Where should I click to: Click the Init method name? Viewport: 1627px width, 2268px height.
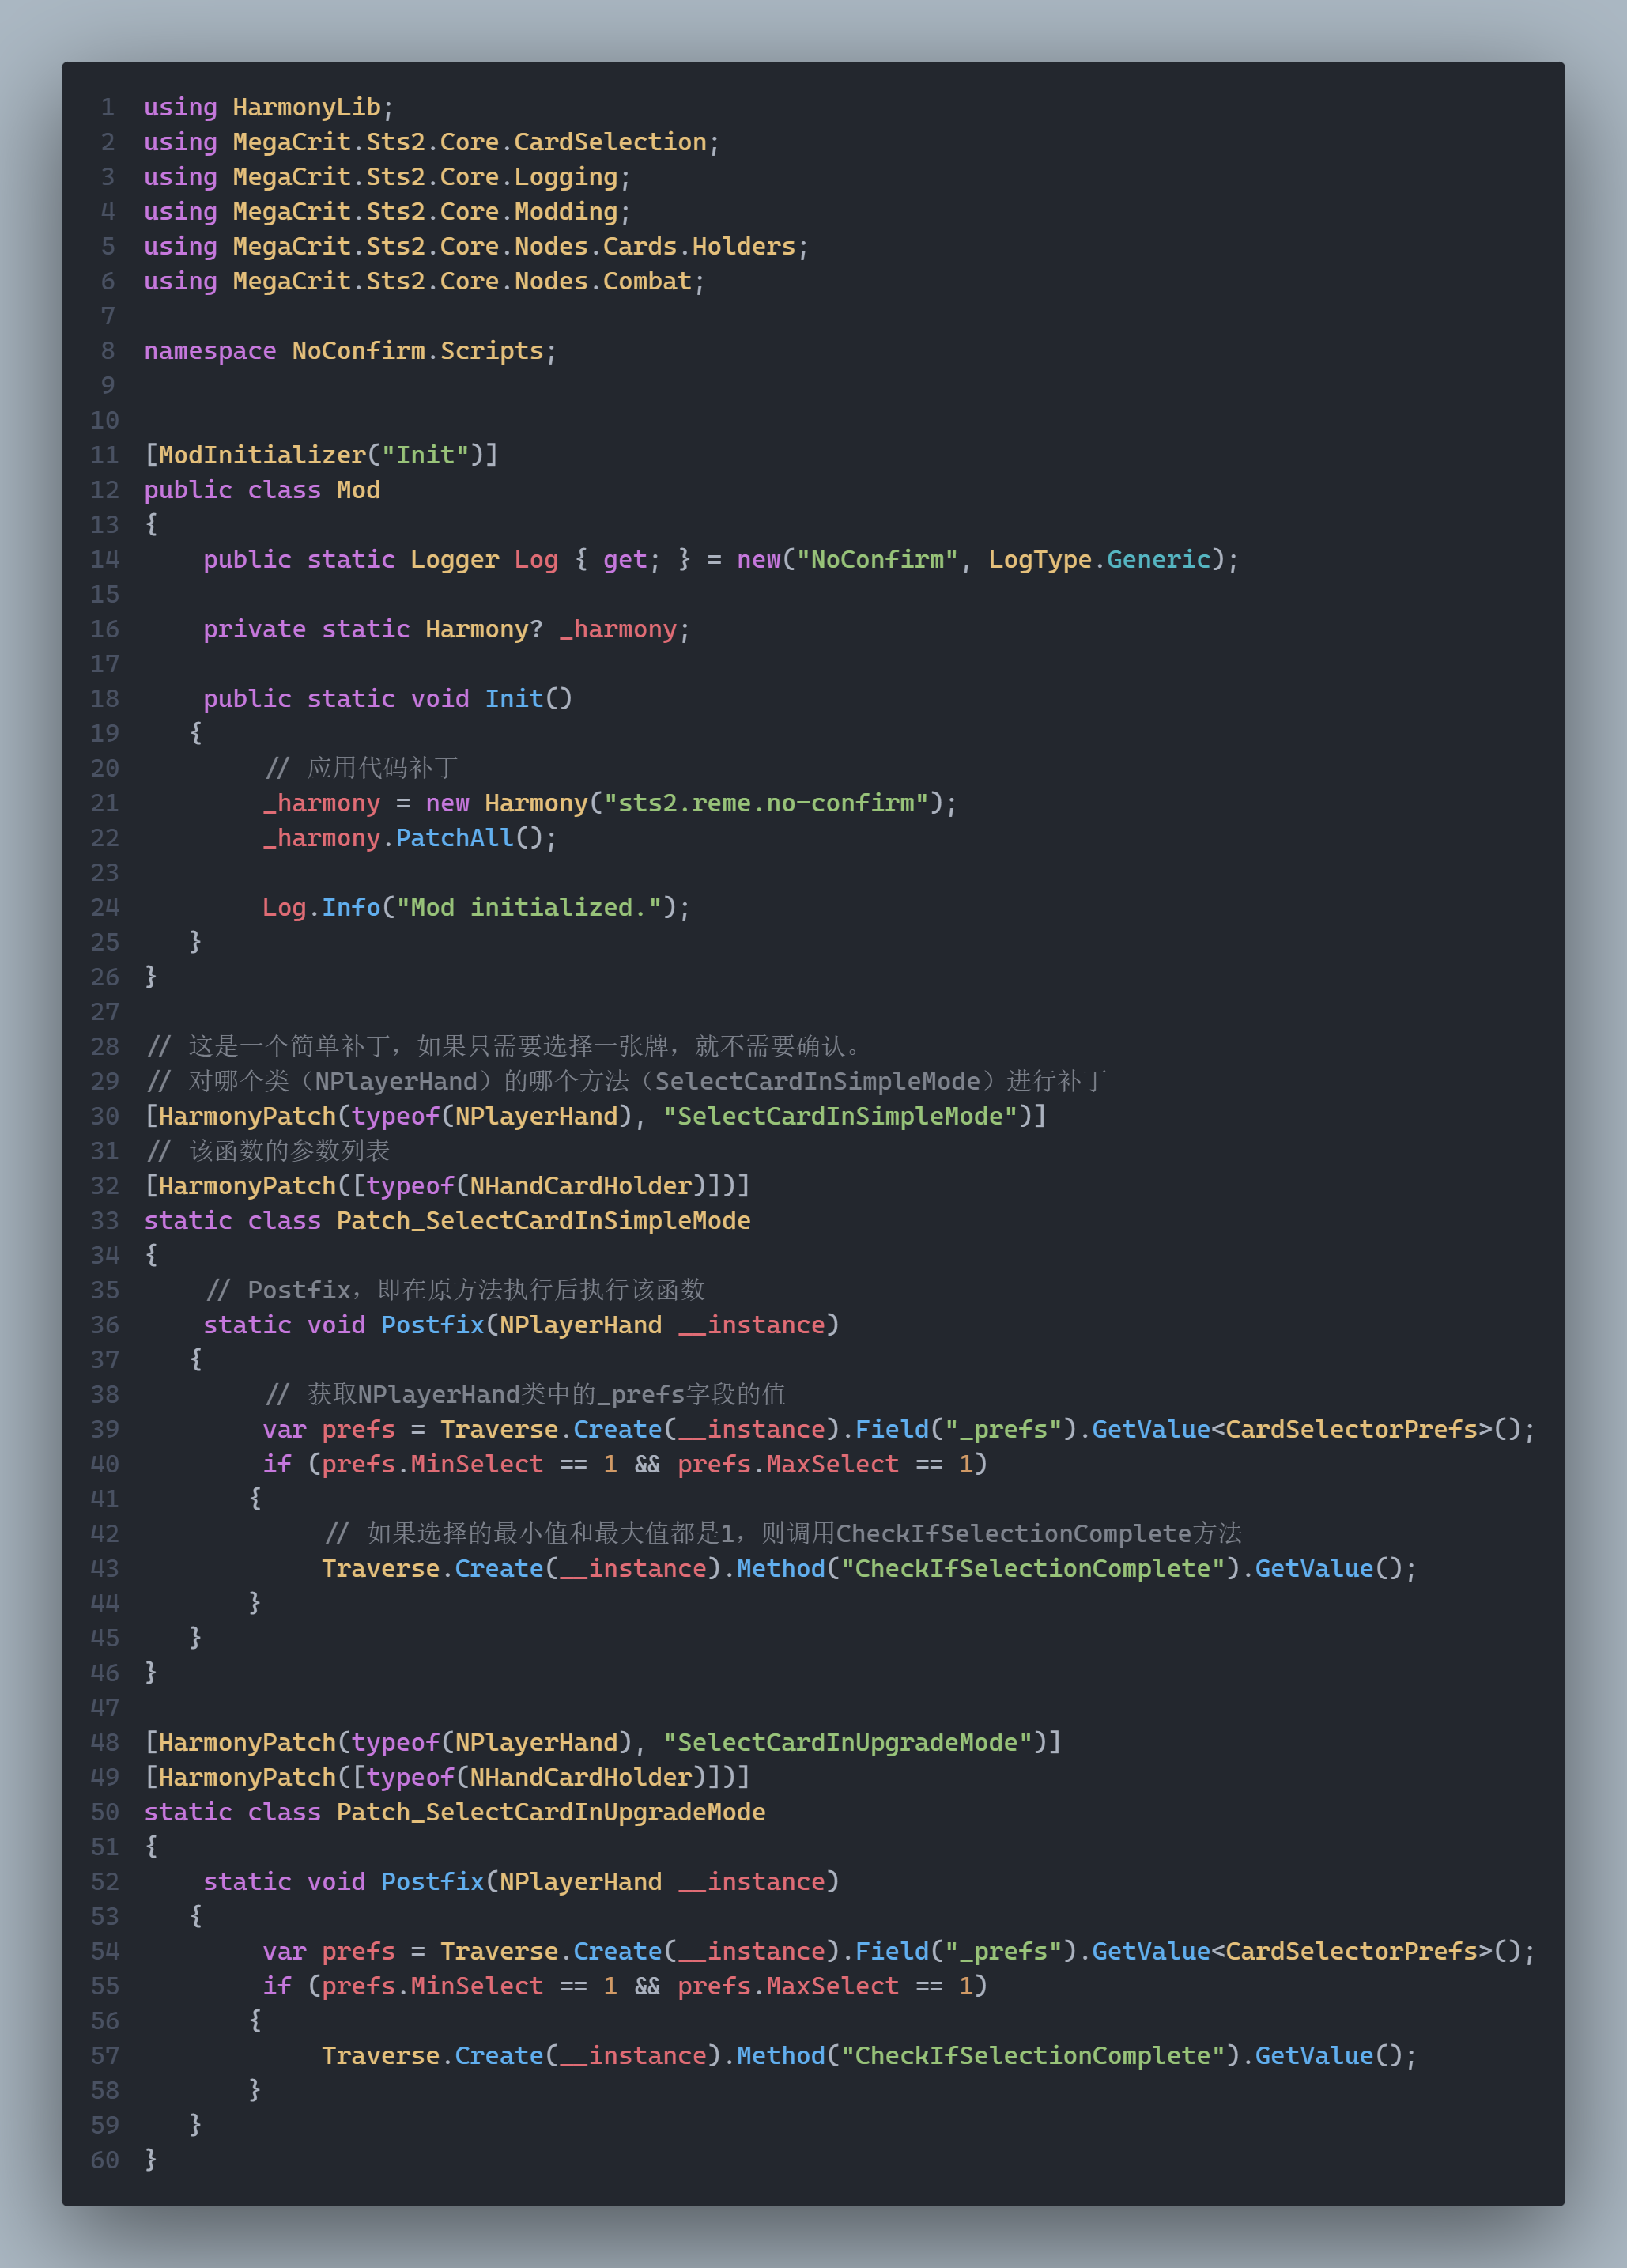point(514,698)
